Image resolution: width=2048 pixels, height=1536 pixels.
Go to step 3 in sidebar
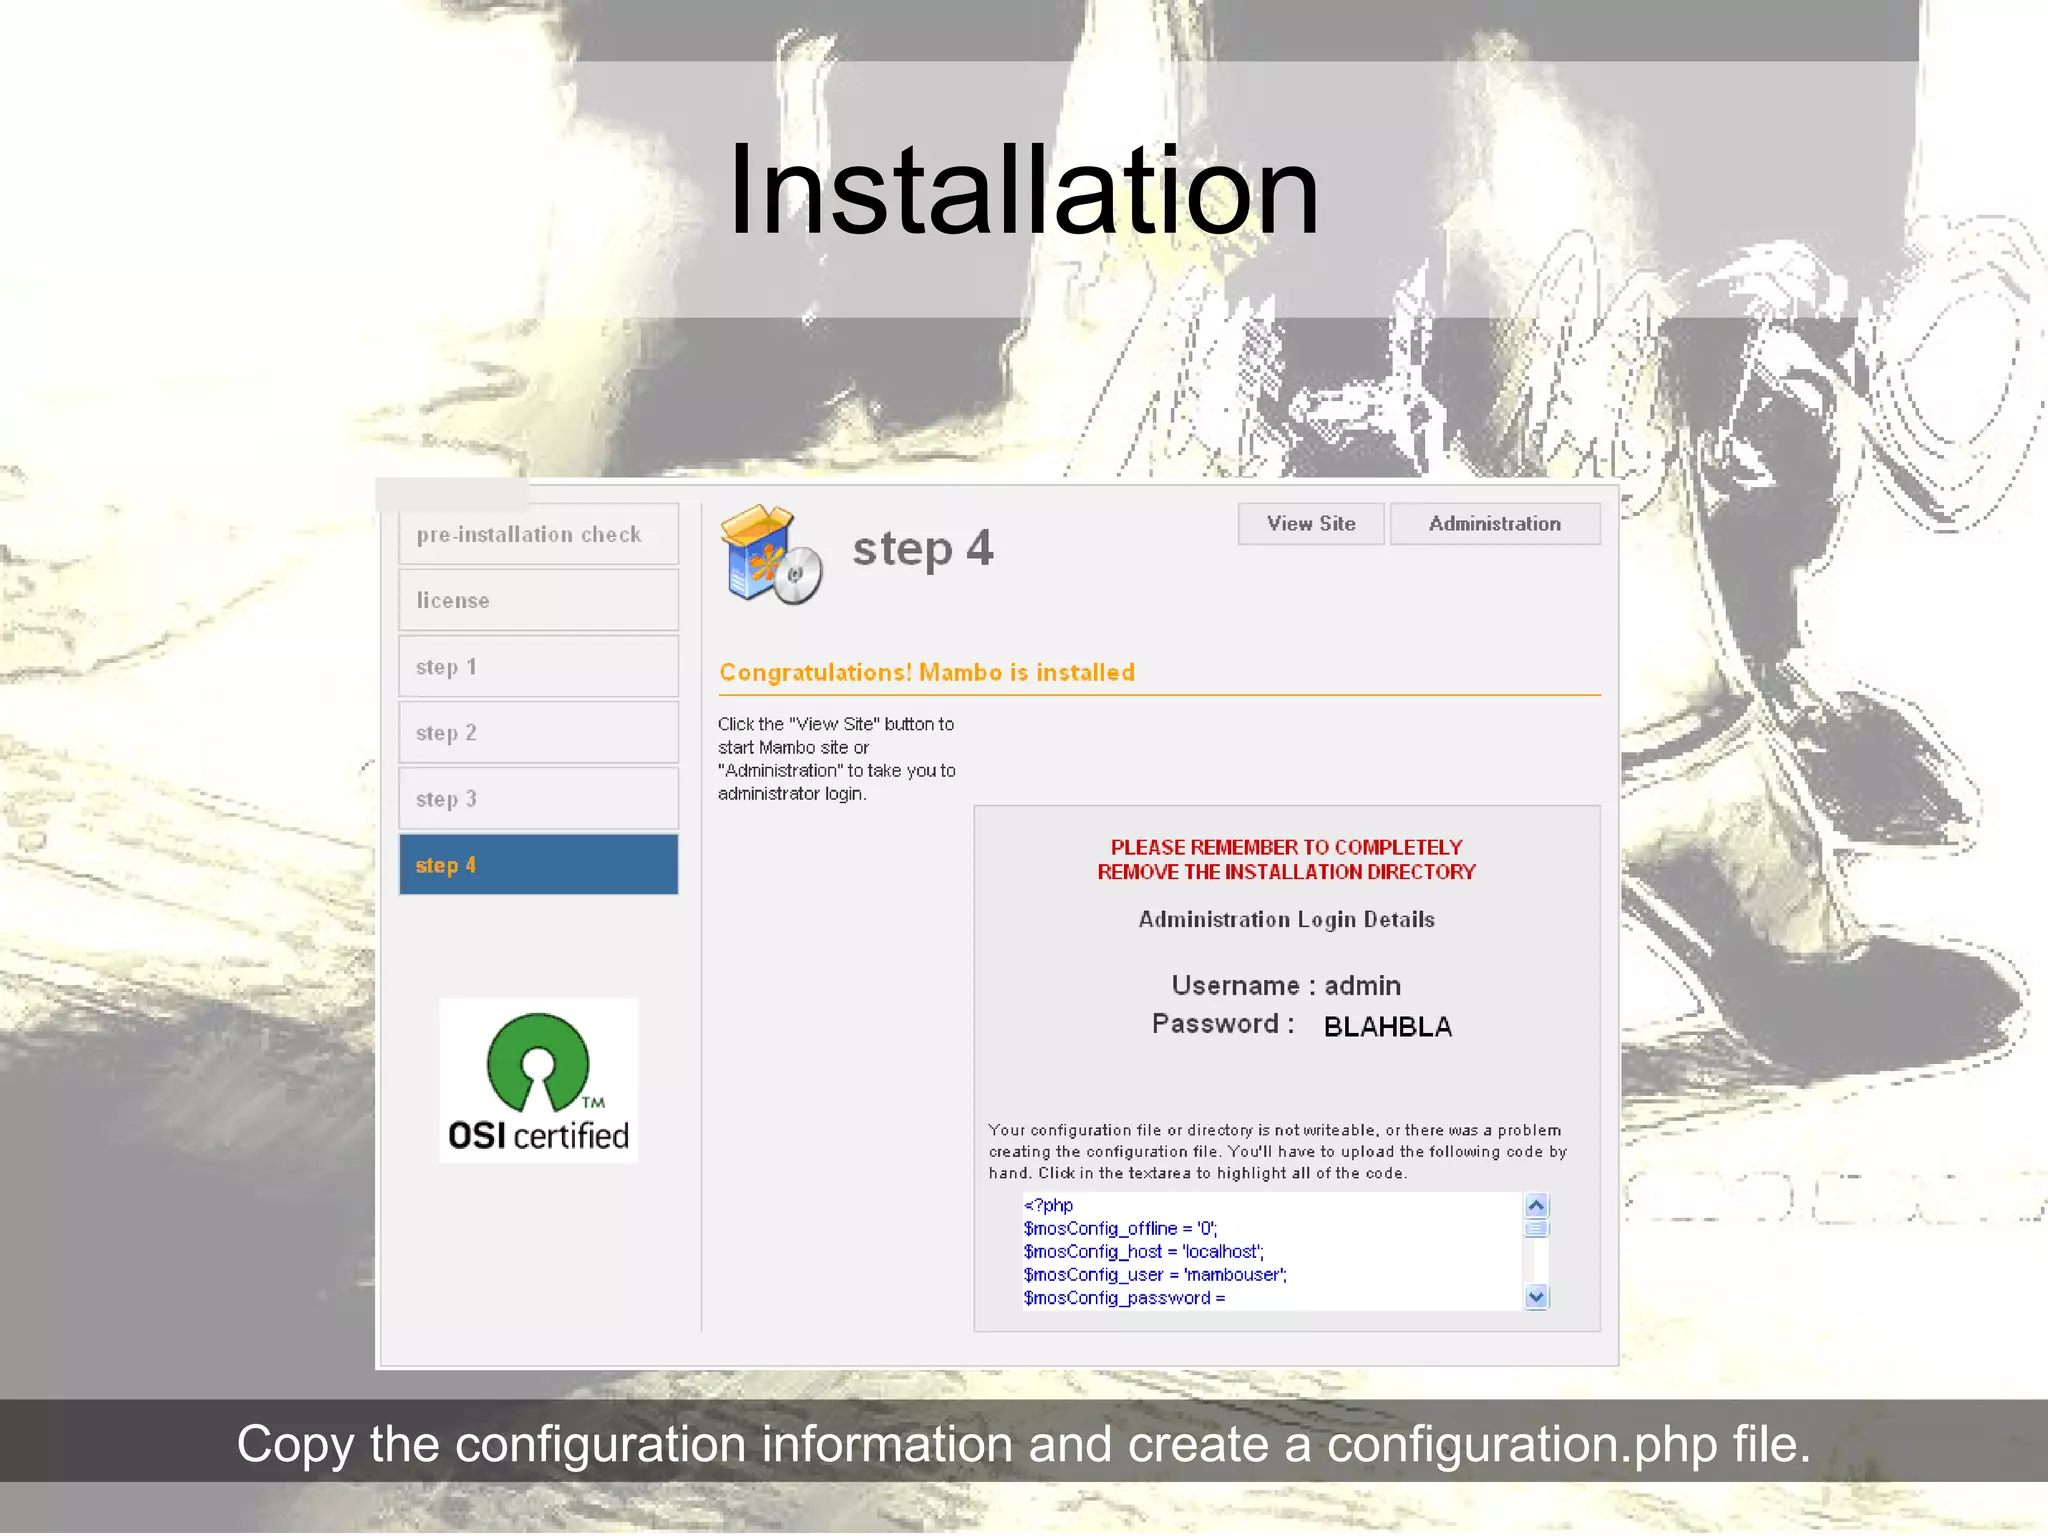538,798
